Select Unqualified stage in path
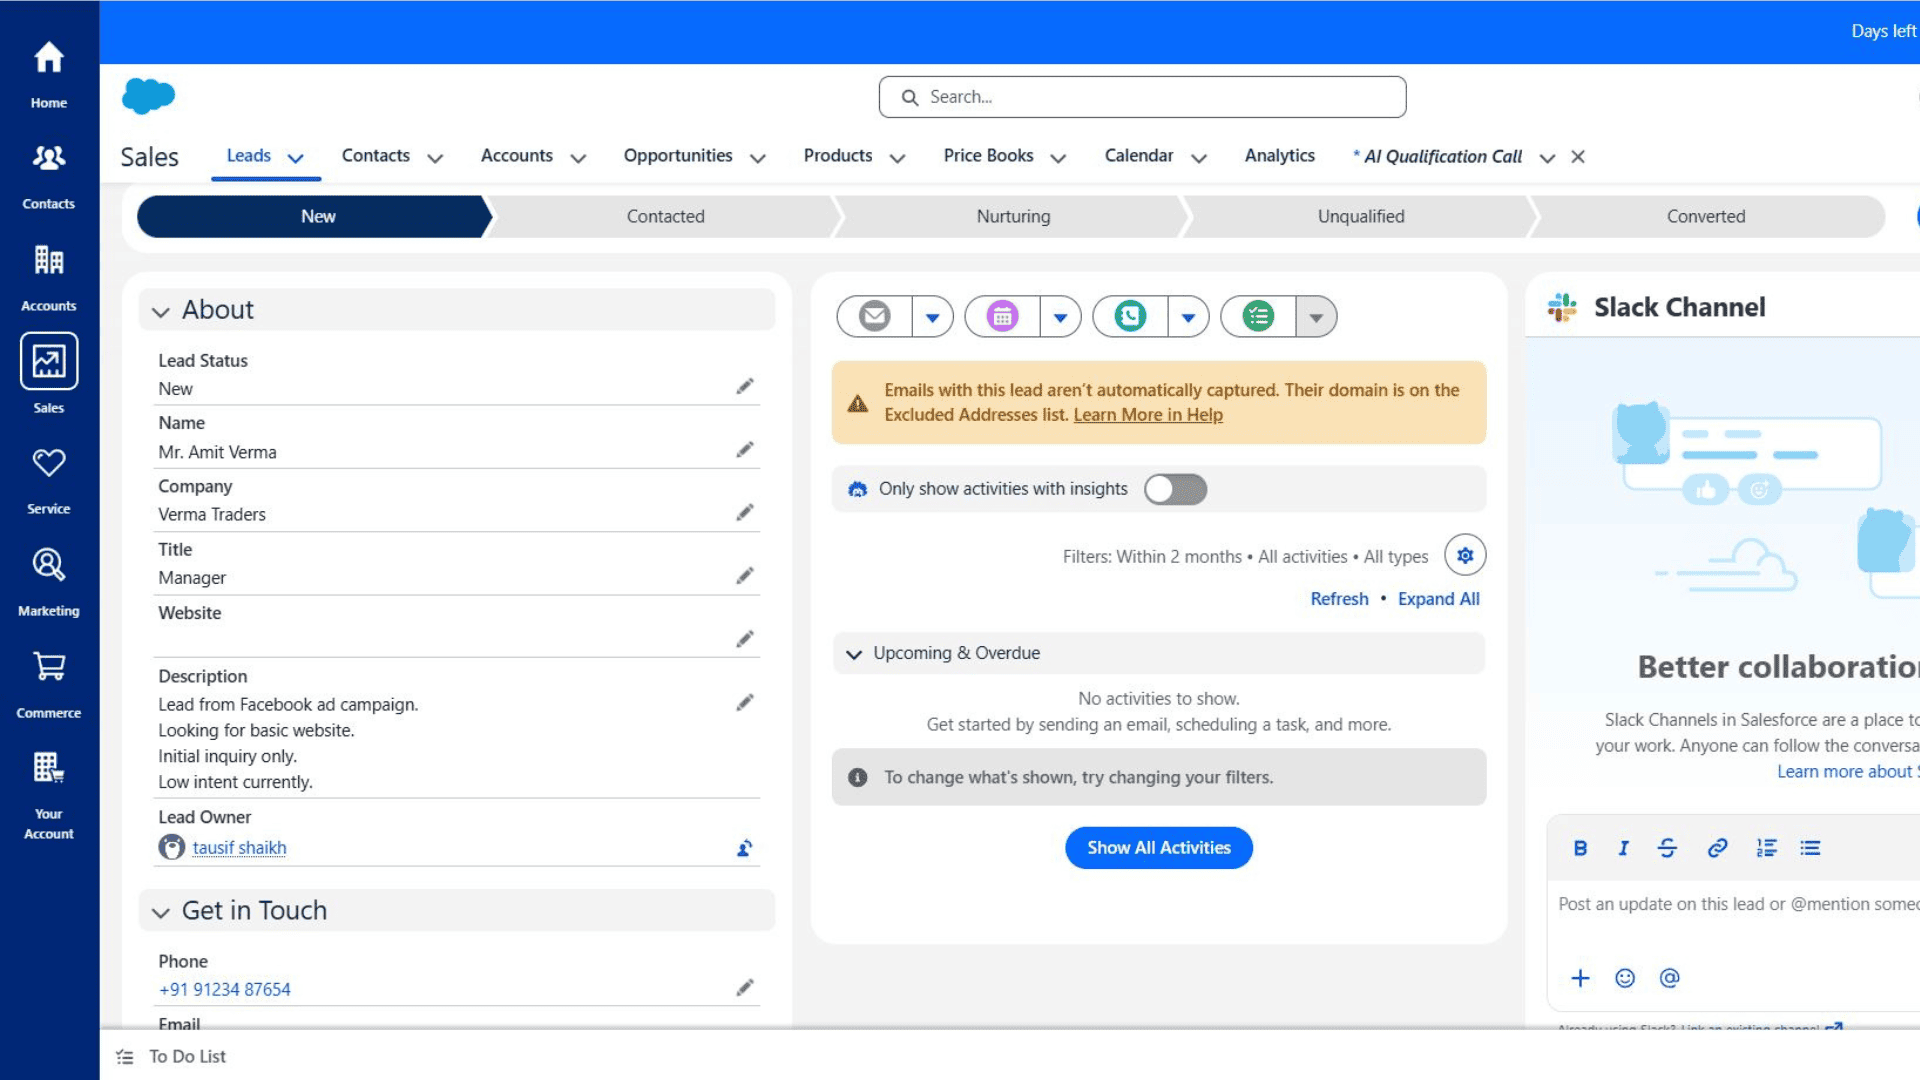The height and width of the screenshot is (1080, 1920). pyautogui.click(x=1360, y=216)
